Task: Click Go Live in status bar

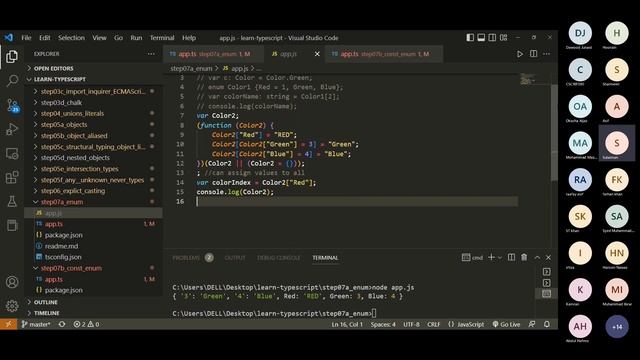Action: click(506, 324)
